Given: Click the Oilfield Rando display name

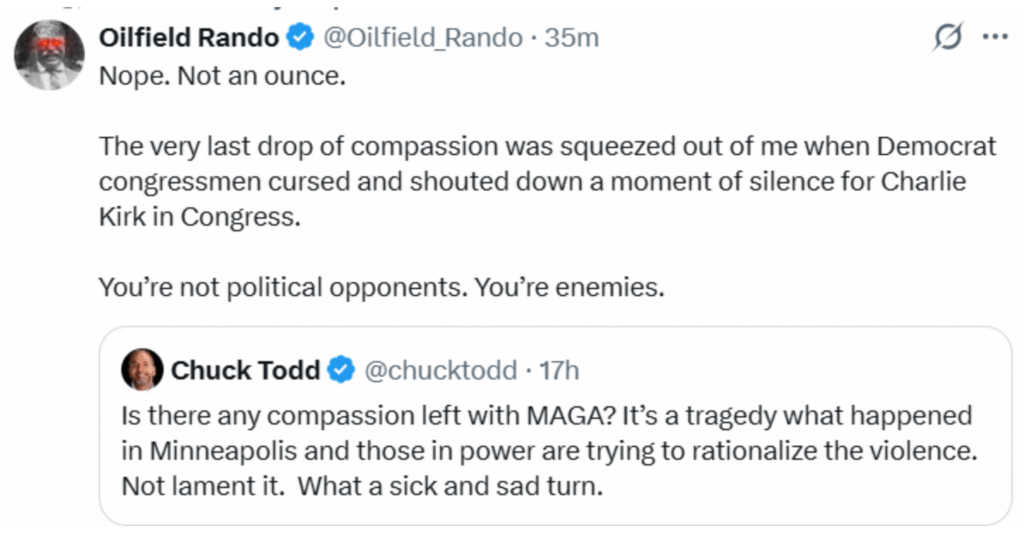Looking at the screenshot, I should (x=188, y=38).
